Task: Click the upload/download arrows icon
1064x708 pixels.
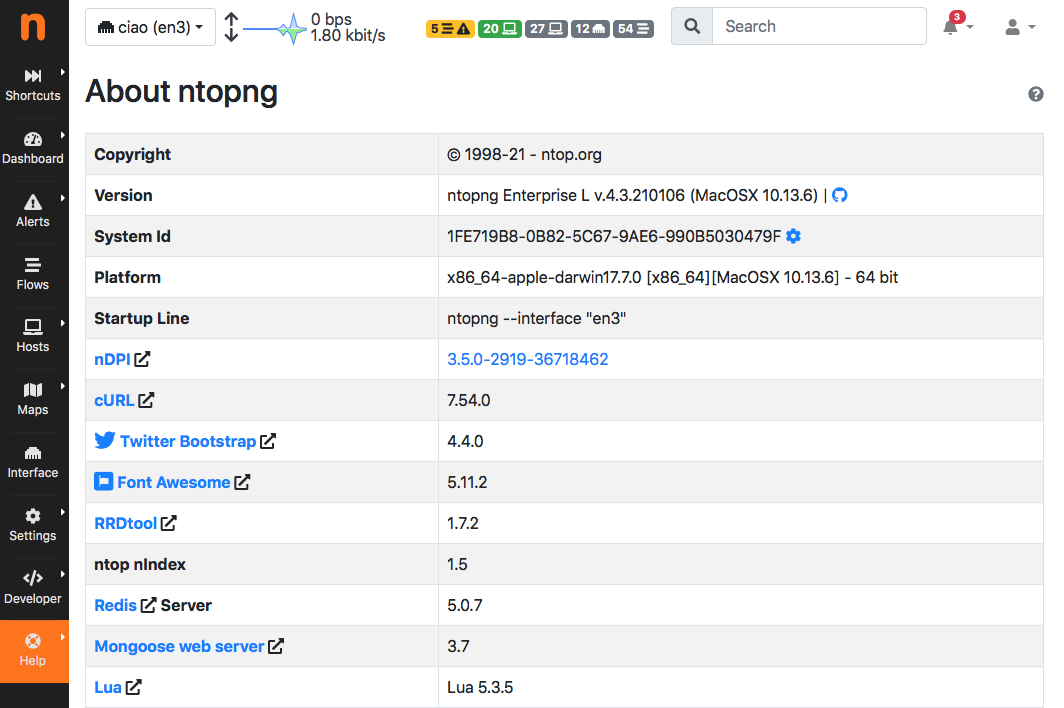Action: click(231, 27)
